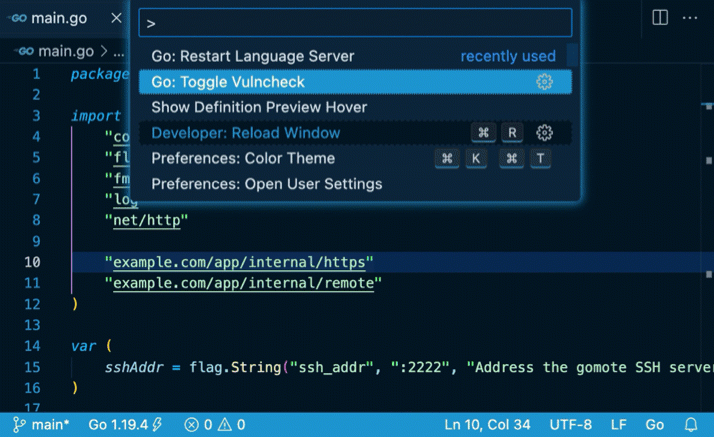Open Preferences: Color Theme picker
The width and height of the screenshot is (714, 437).
click(243, 158)
